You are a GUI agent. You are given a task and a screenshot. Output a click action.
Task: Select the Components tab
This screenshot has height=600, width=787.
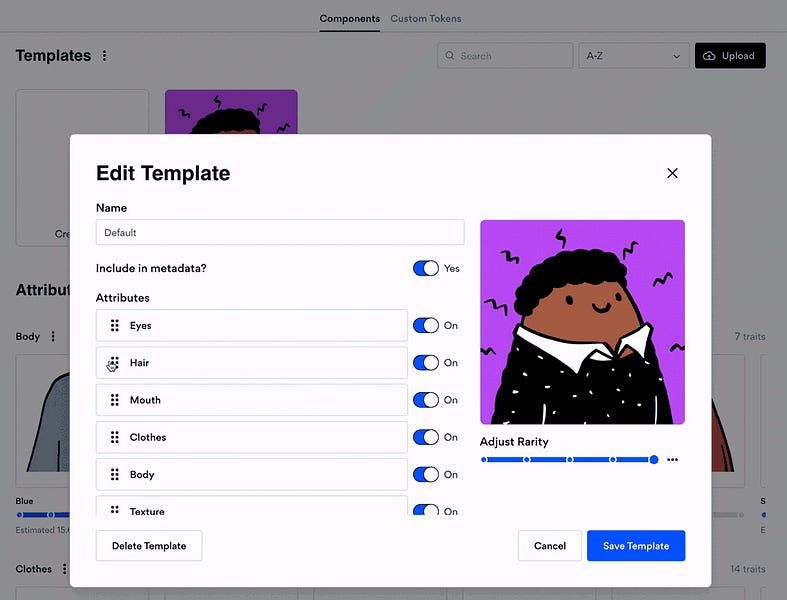349,18
